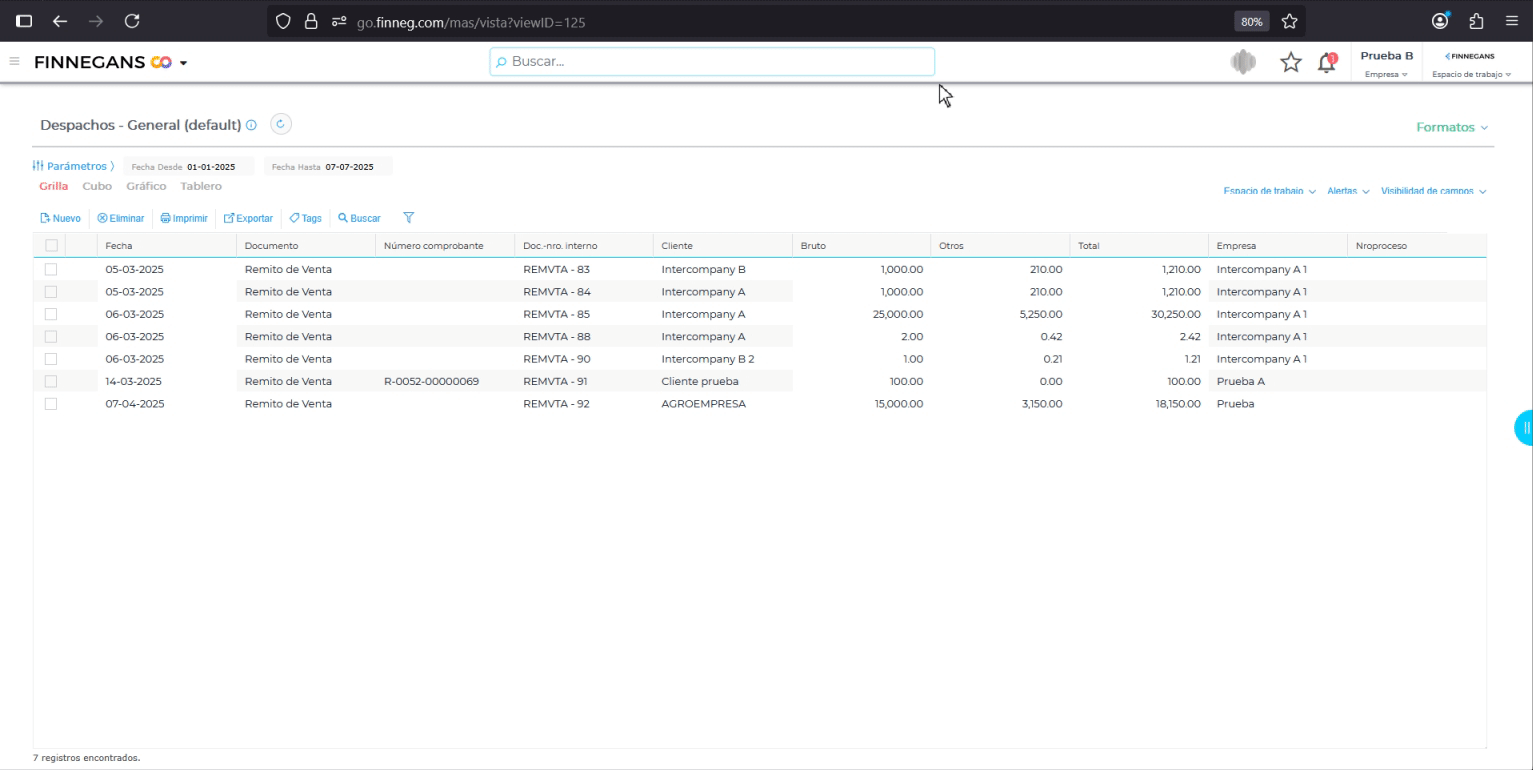Click the Fecha Desde date field

click(x=189, y=167)
